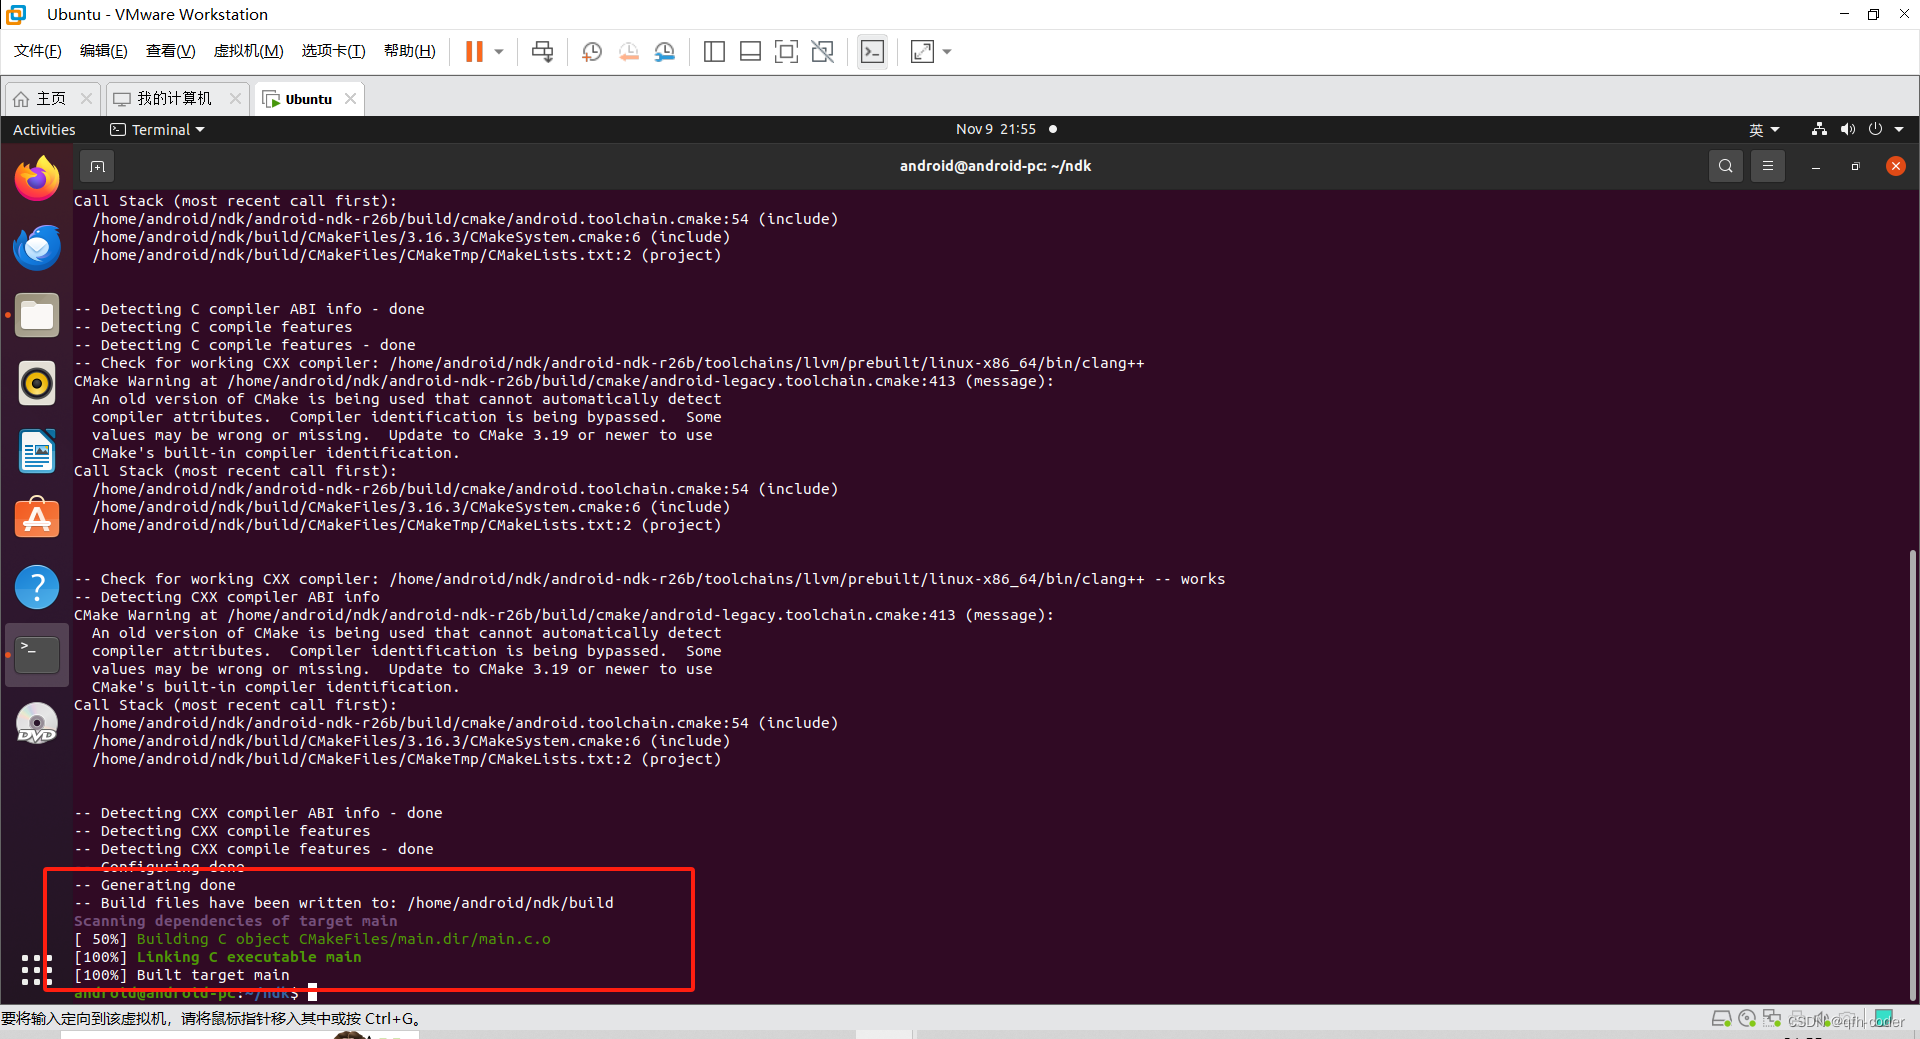Launch Rhythmbox music player
The width and height of the screenshot is (1920, 1039).
click(x=37, y=383)
